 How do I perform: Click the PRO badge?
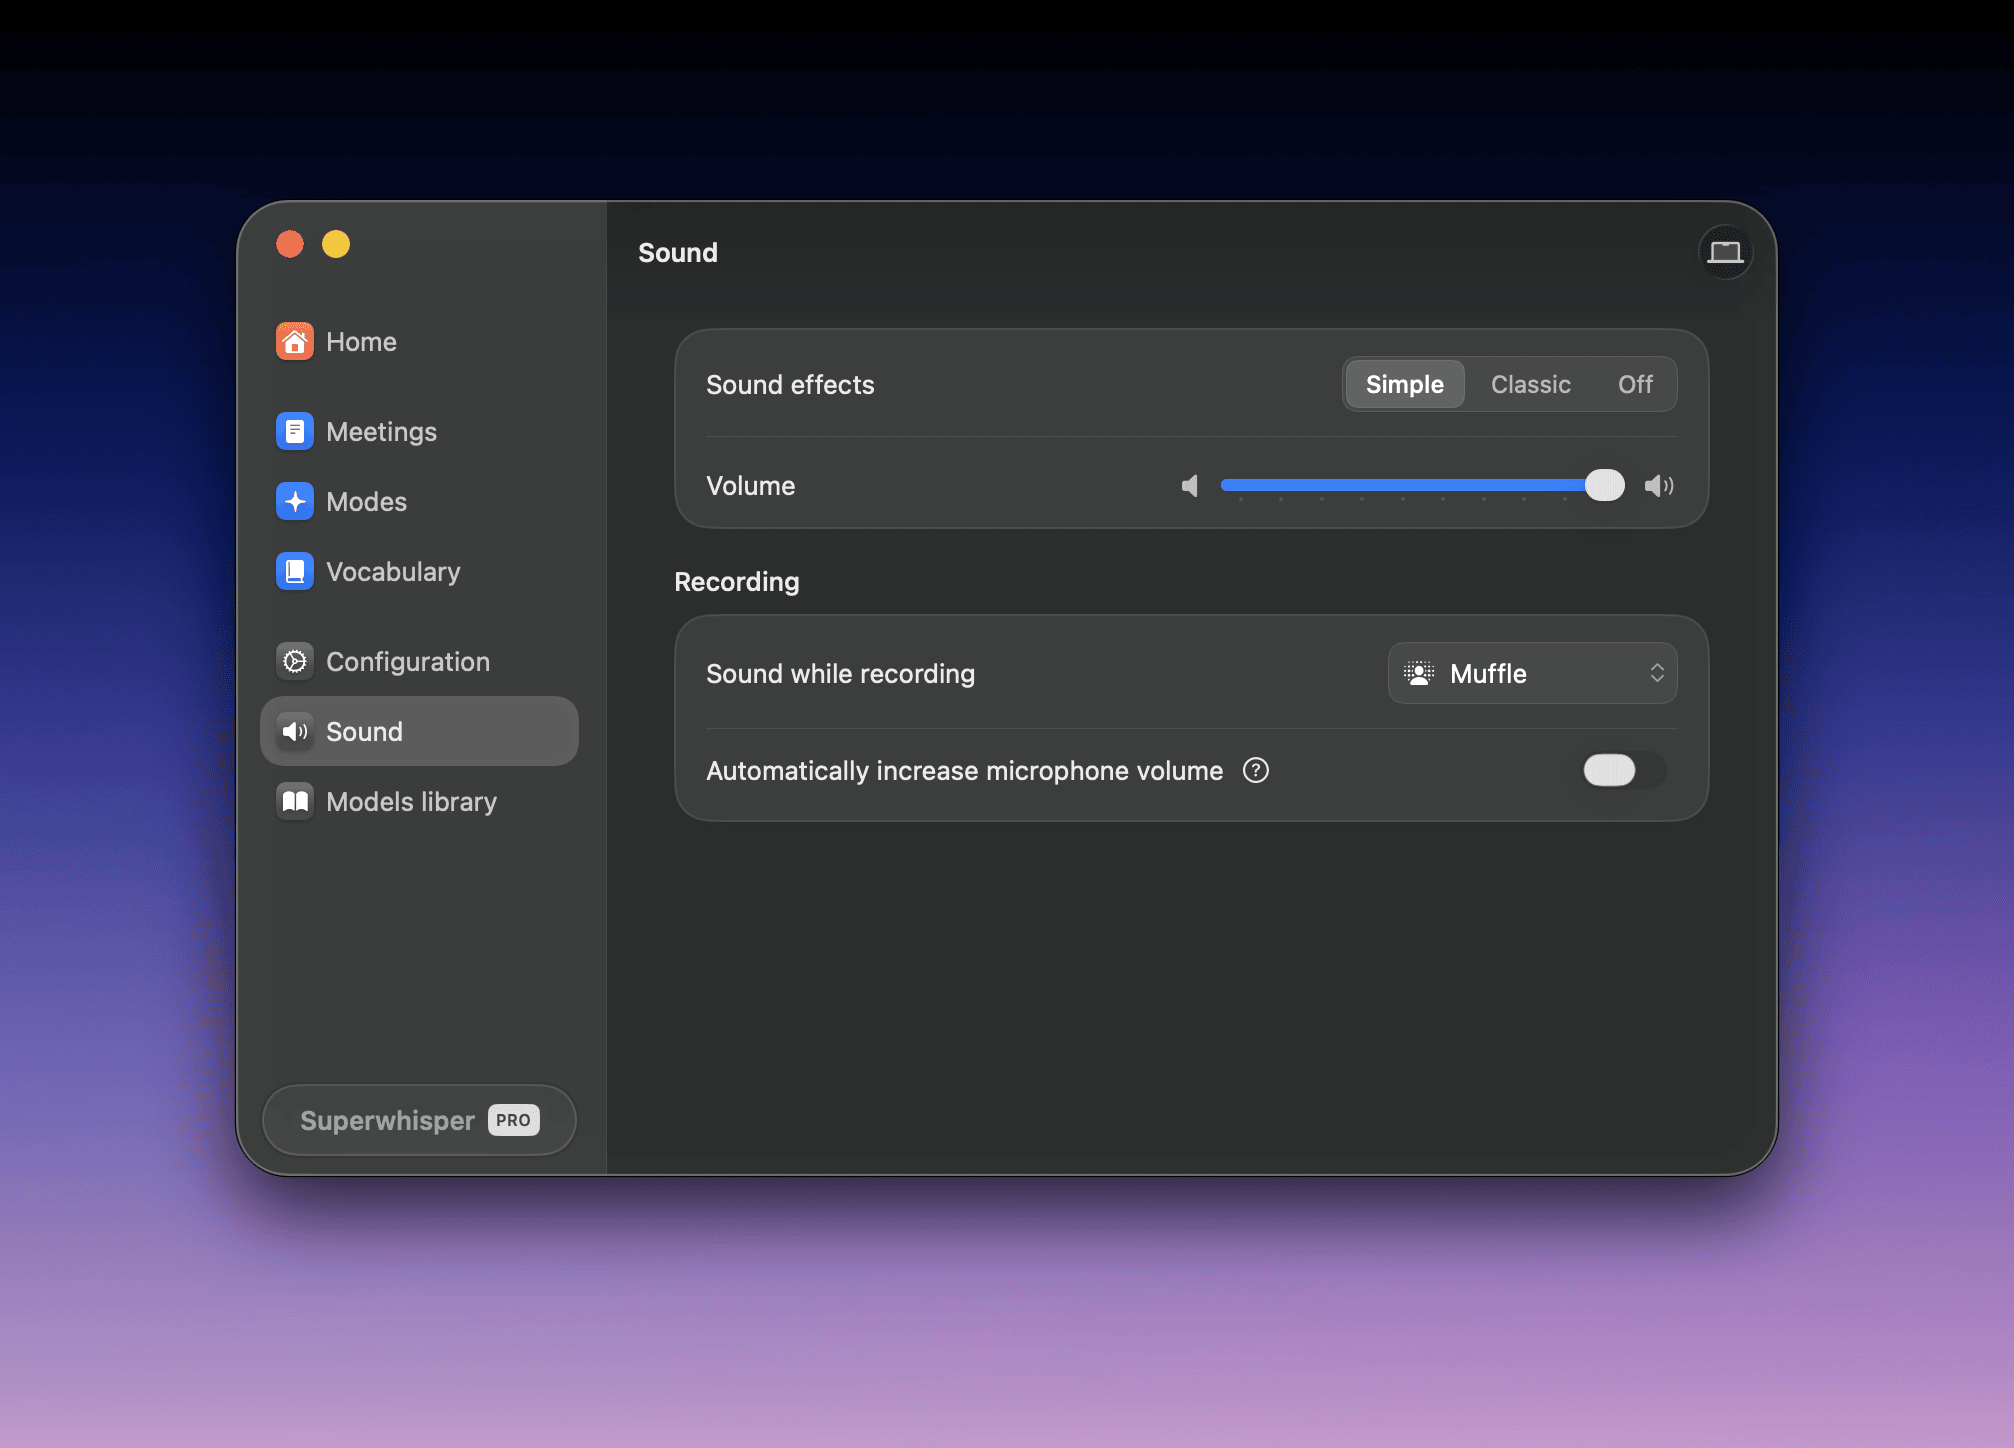tap(513, 1120)
